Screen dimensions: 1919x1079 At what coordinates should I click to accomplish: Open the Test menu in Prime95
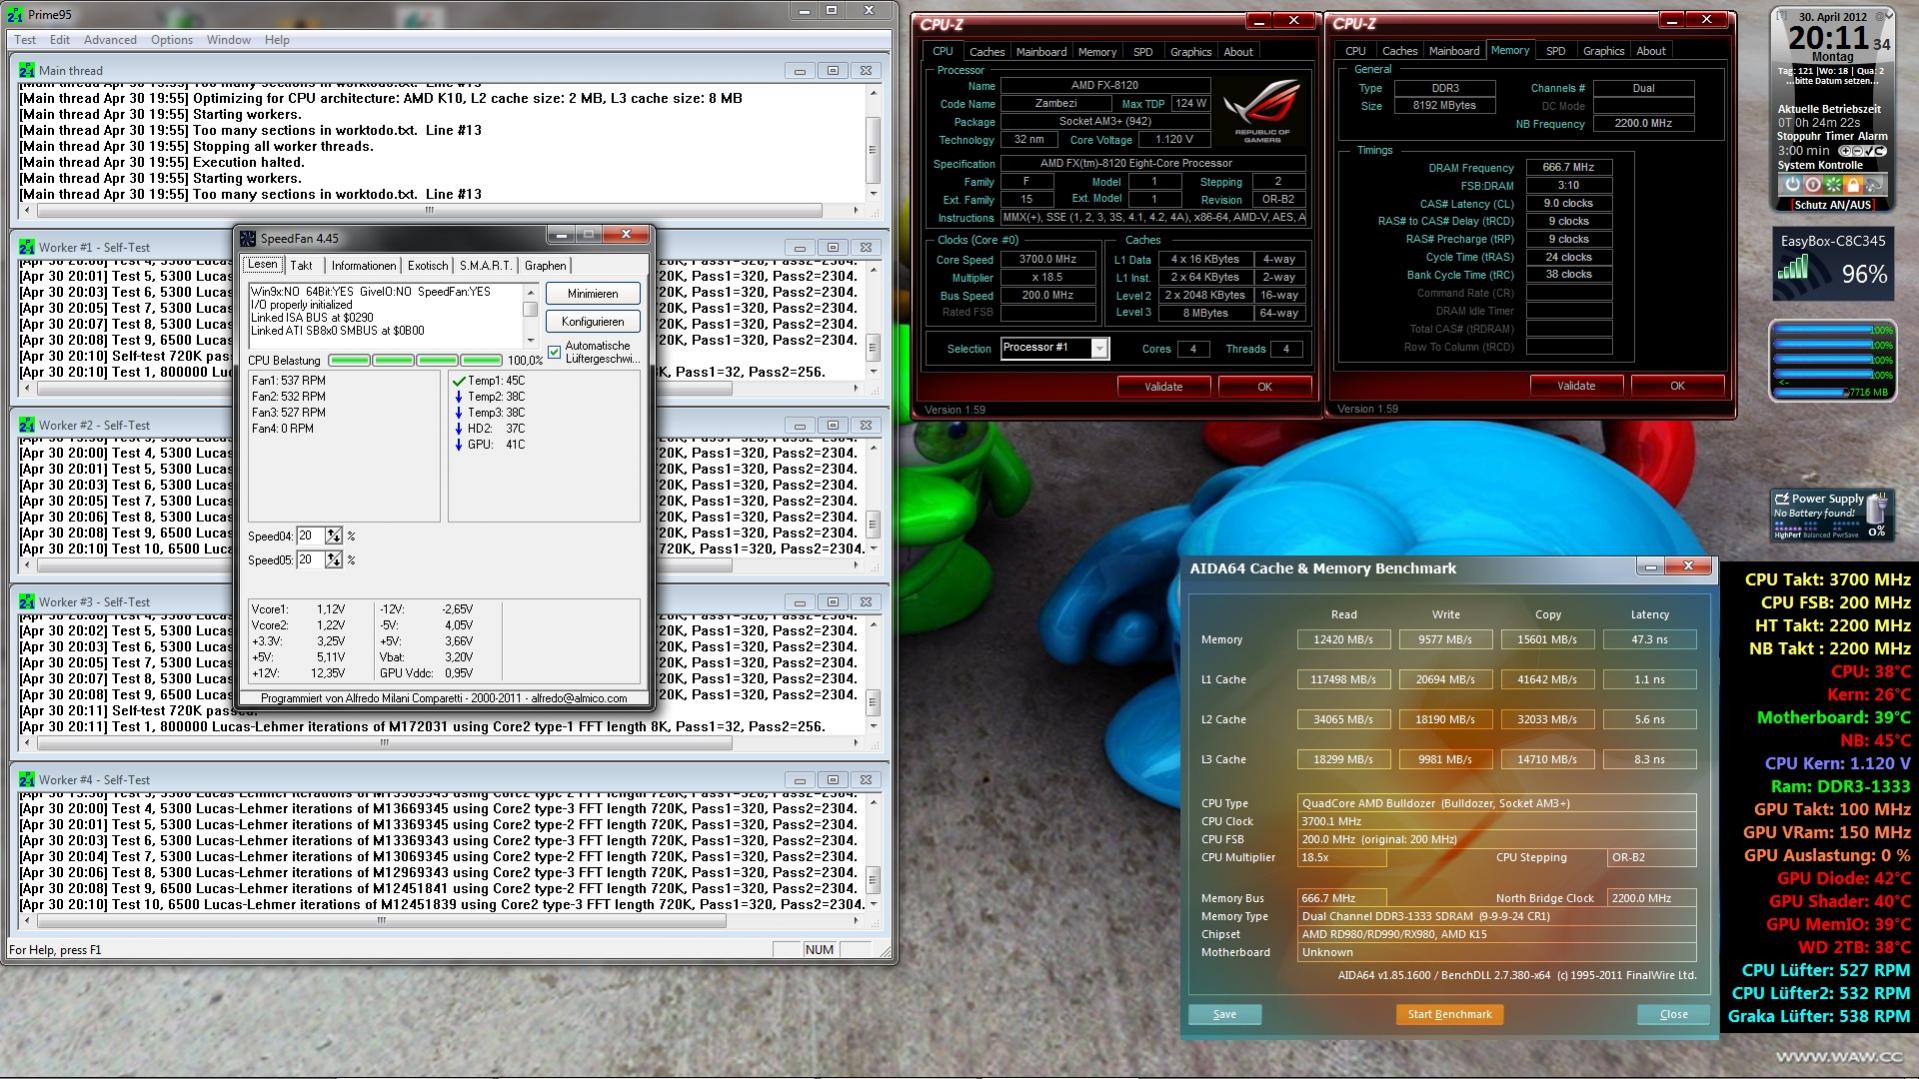25,40
